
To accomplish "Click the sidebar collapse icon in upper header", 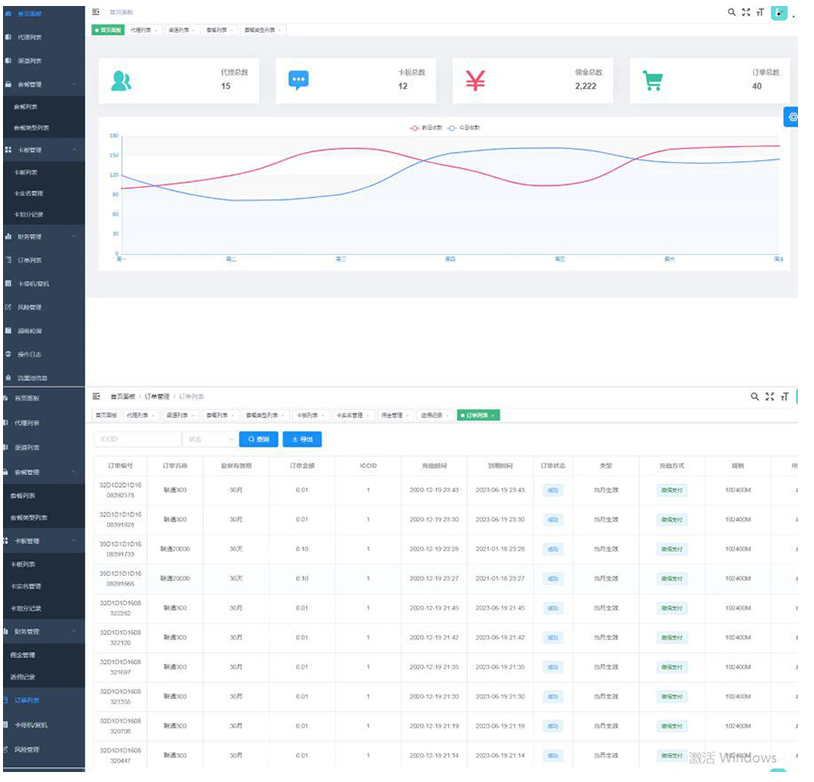I will click(96, 12).
